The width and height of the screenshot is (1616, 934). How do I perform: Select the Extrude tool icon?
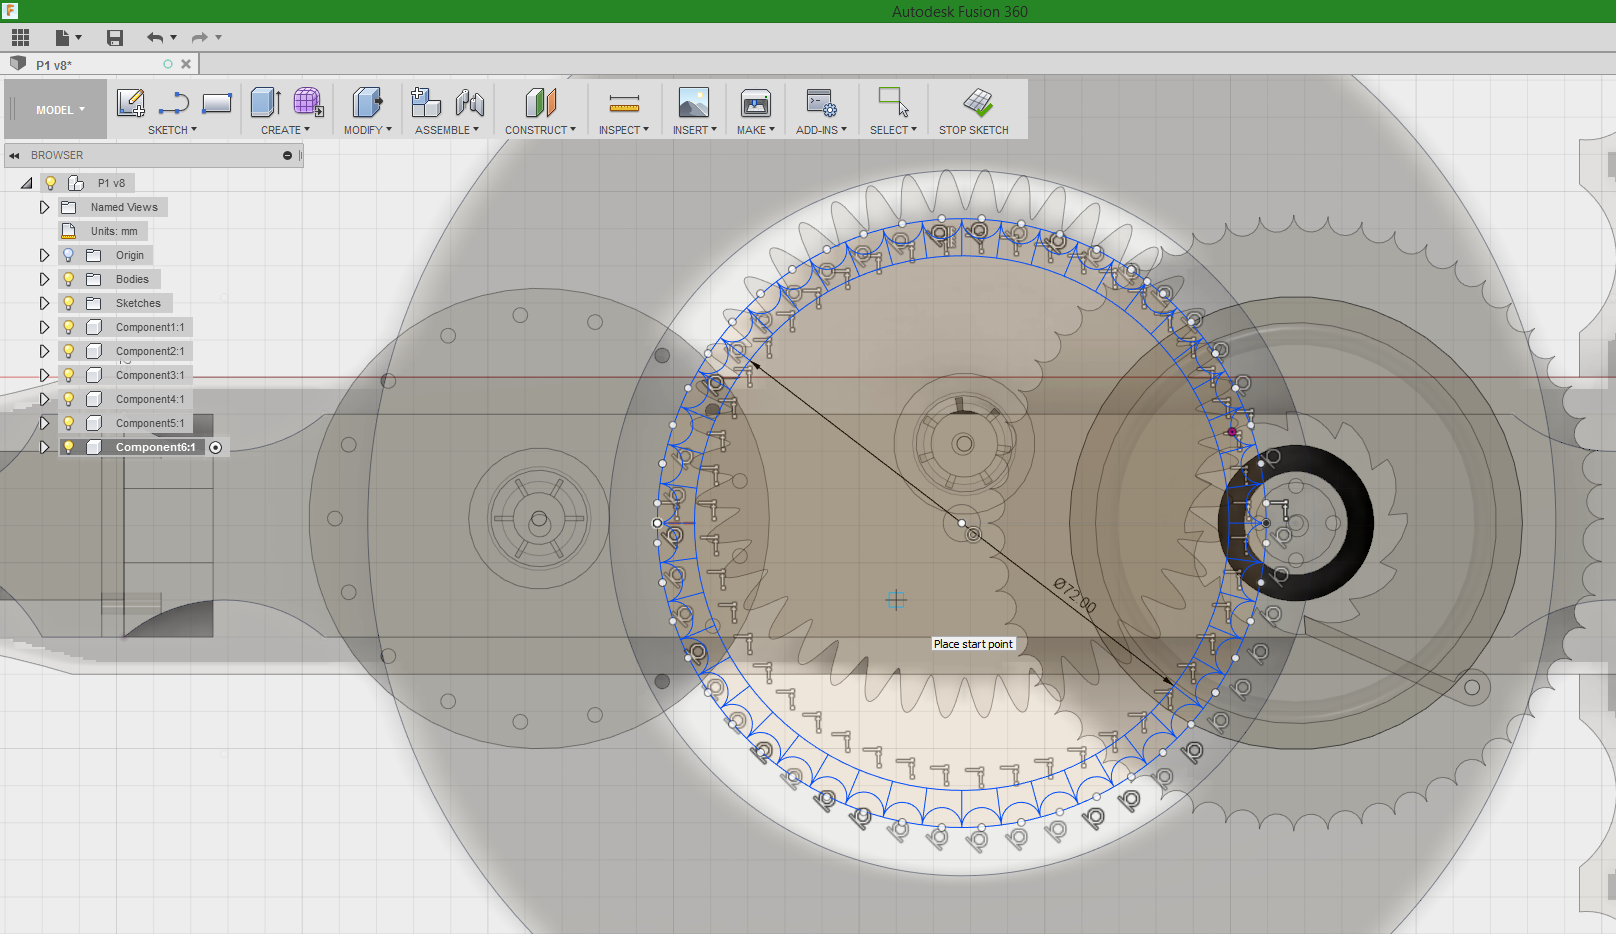pos(265,103)
